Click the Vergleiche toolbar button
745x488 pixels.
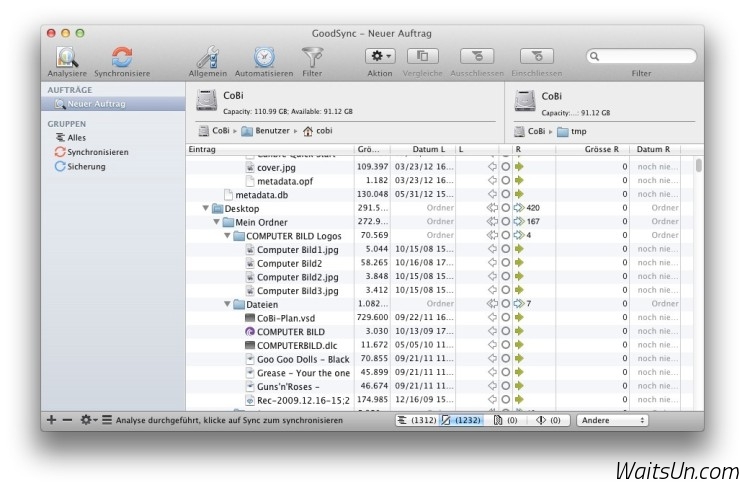pos(423,56)
